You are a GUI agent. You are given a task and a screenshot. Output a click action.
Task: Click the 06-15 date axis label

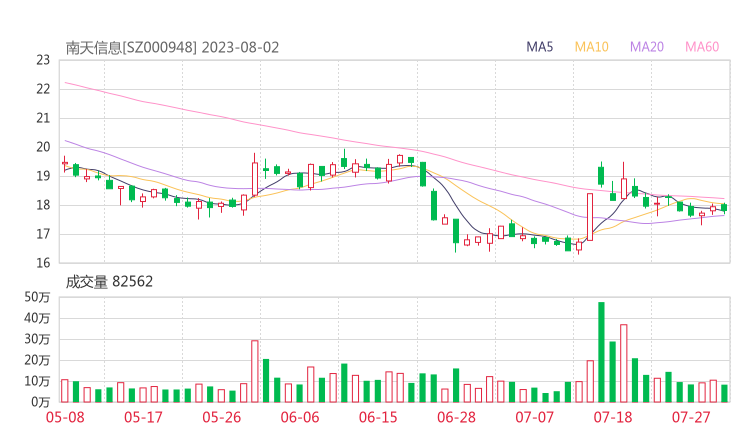pos(378,417)
